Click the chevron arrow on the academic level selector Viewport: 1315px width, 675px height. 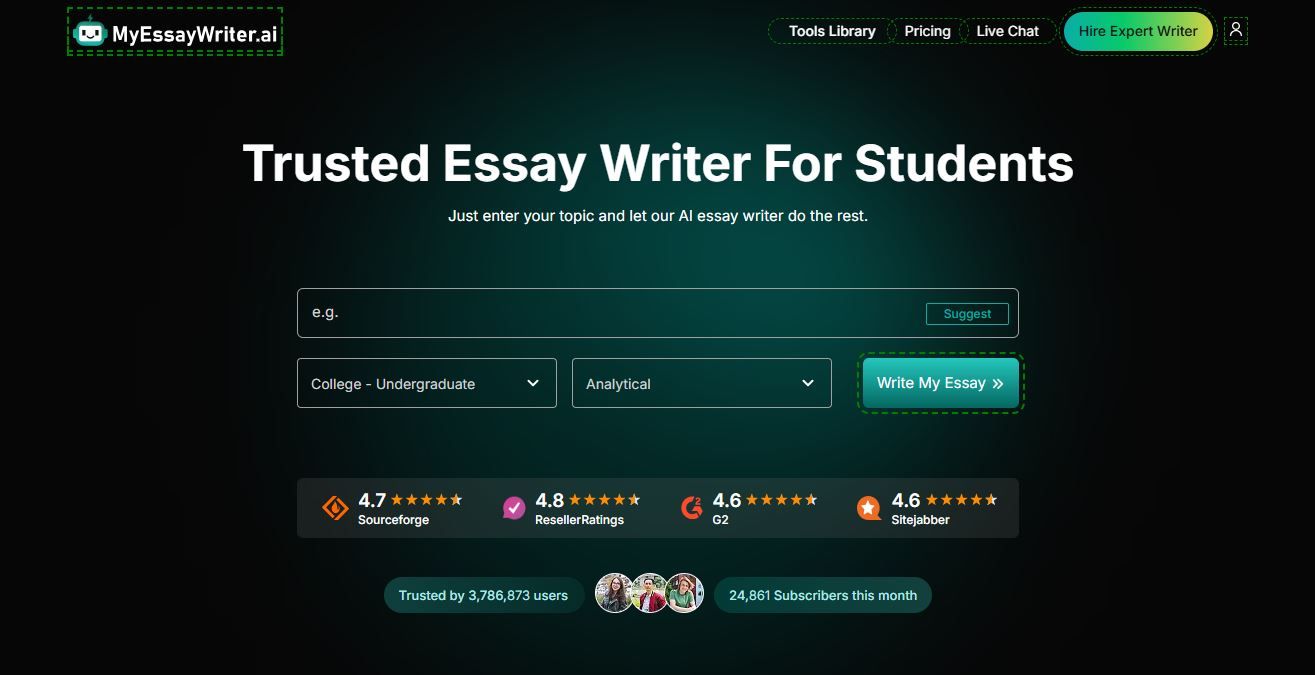tap(533, 383)
